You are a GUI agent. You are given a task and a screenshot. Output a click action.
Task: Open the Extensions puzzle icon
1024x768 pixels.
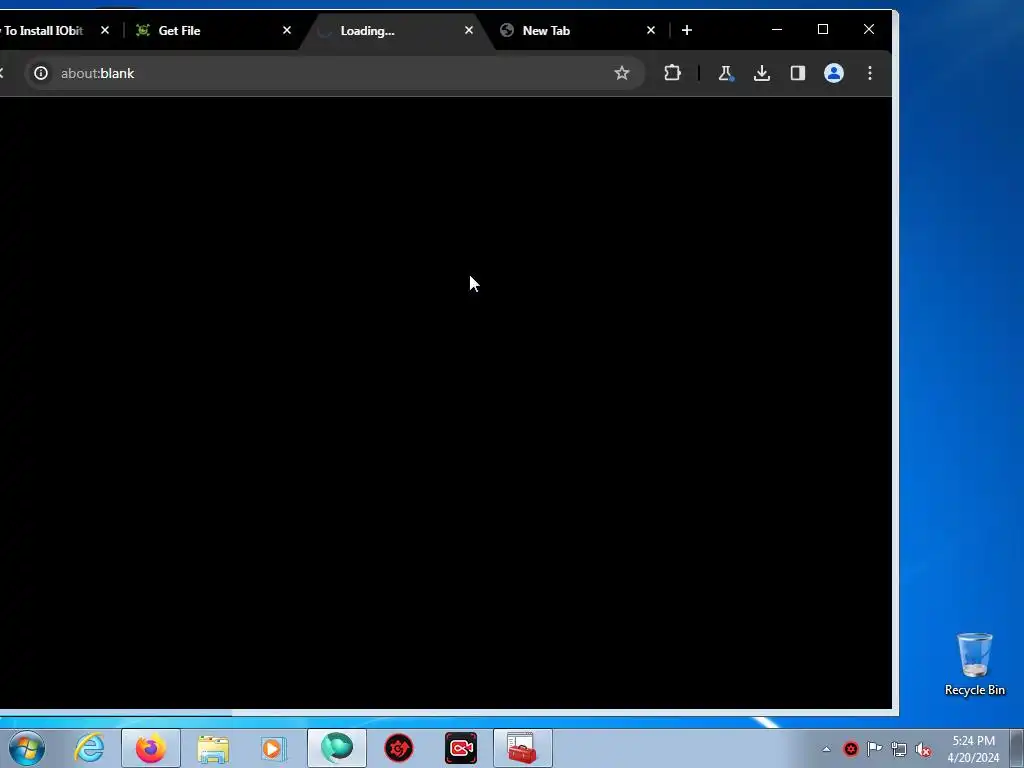(x=672, y=73)
